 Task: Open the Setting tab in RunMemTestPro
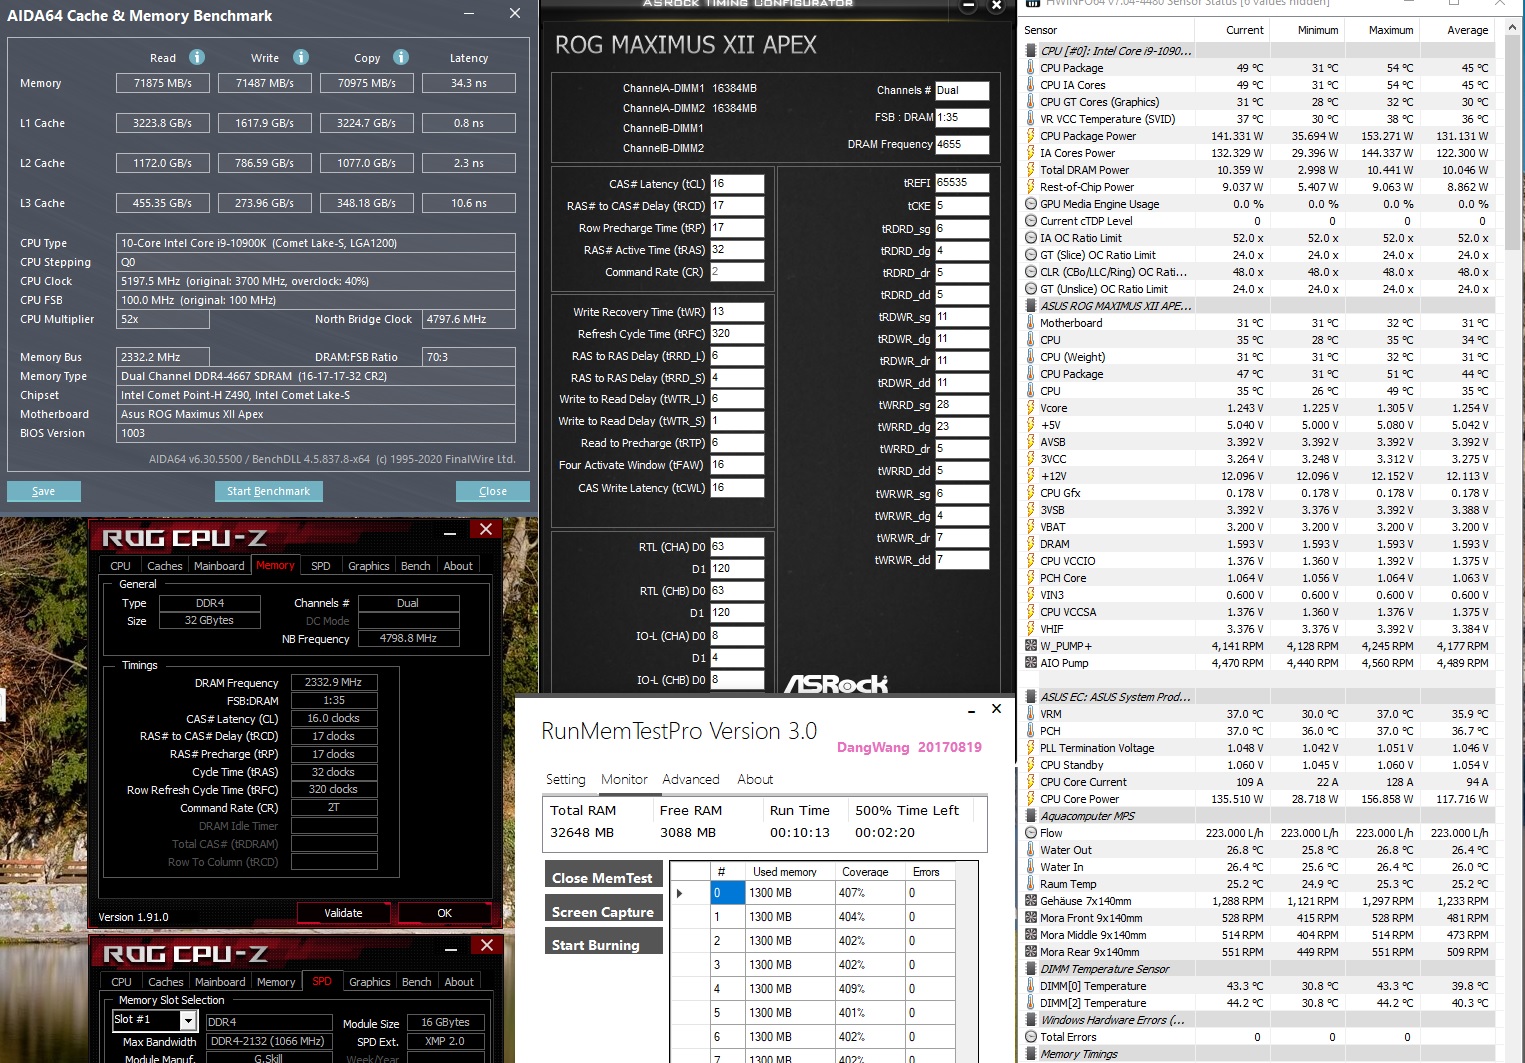point(566,780)
